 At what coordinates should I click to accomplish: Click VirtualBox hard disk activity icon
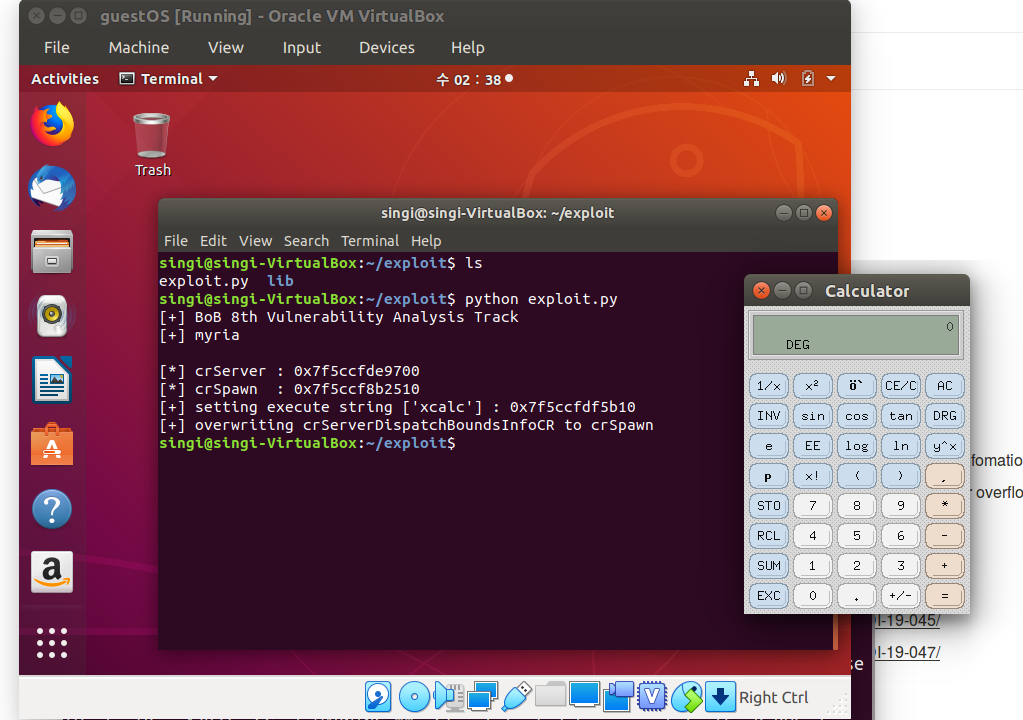[x=378, y=697]
